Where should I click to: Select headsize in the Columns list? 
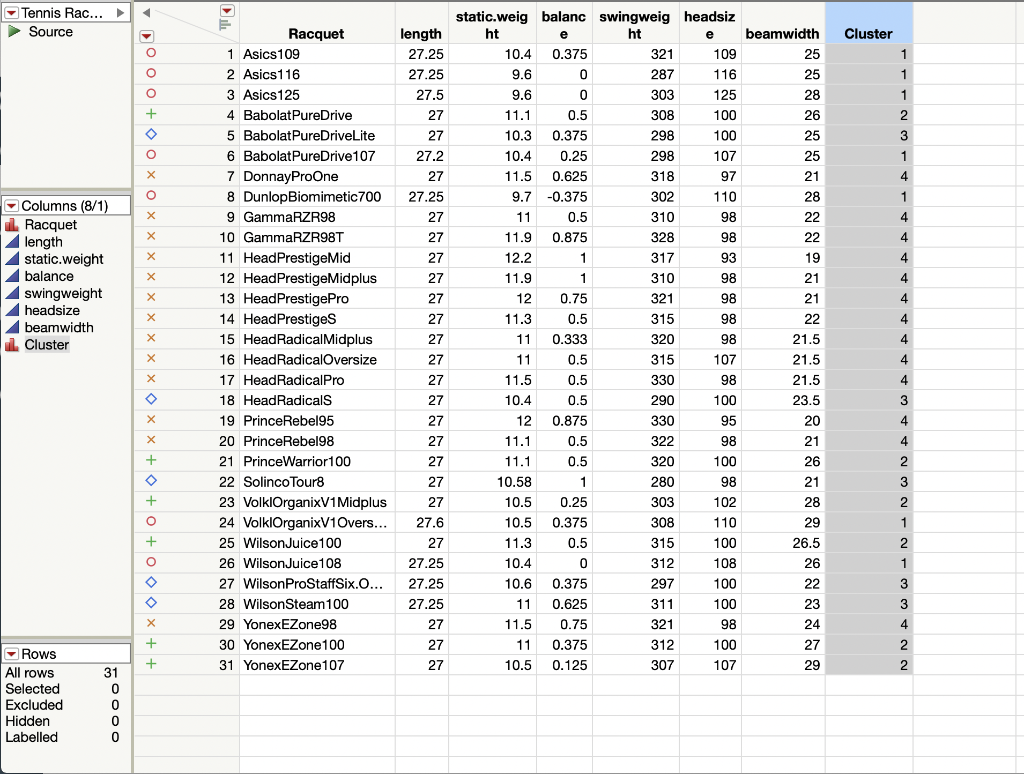click(52, 310)
